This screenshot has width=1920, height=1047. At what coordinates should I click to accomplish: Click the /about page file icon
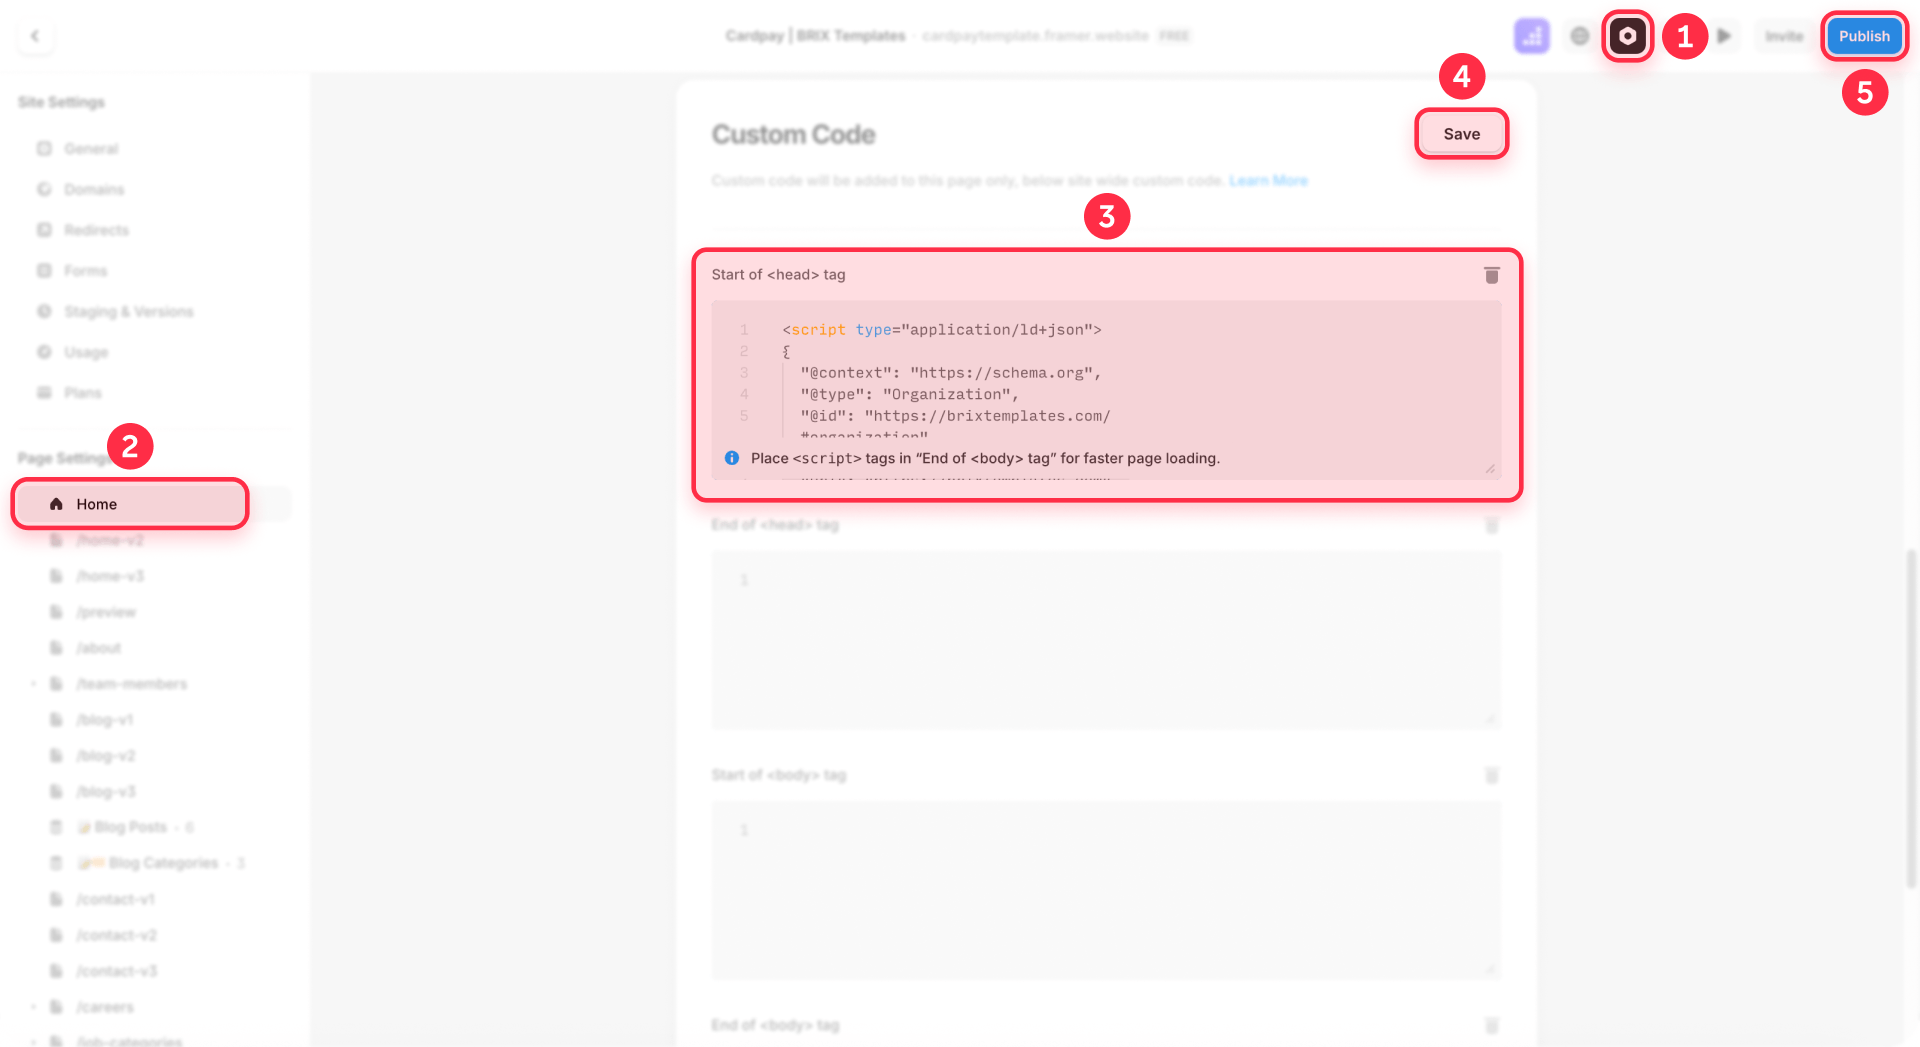(56, 648)
